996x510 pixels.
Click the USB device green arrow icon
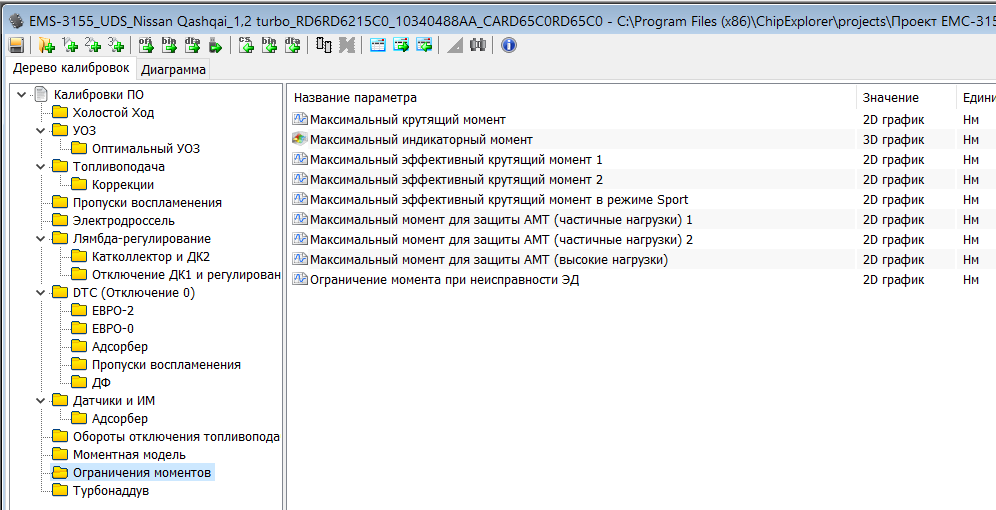coord(215,45)
